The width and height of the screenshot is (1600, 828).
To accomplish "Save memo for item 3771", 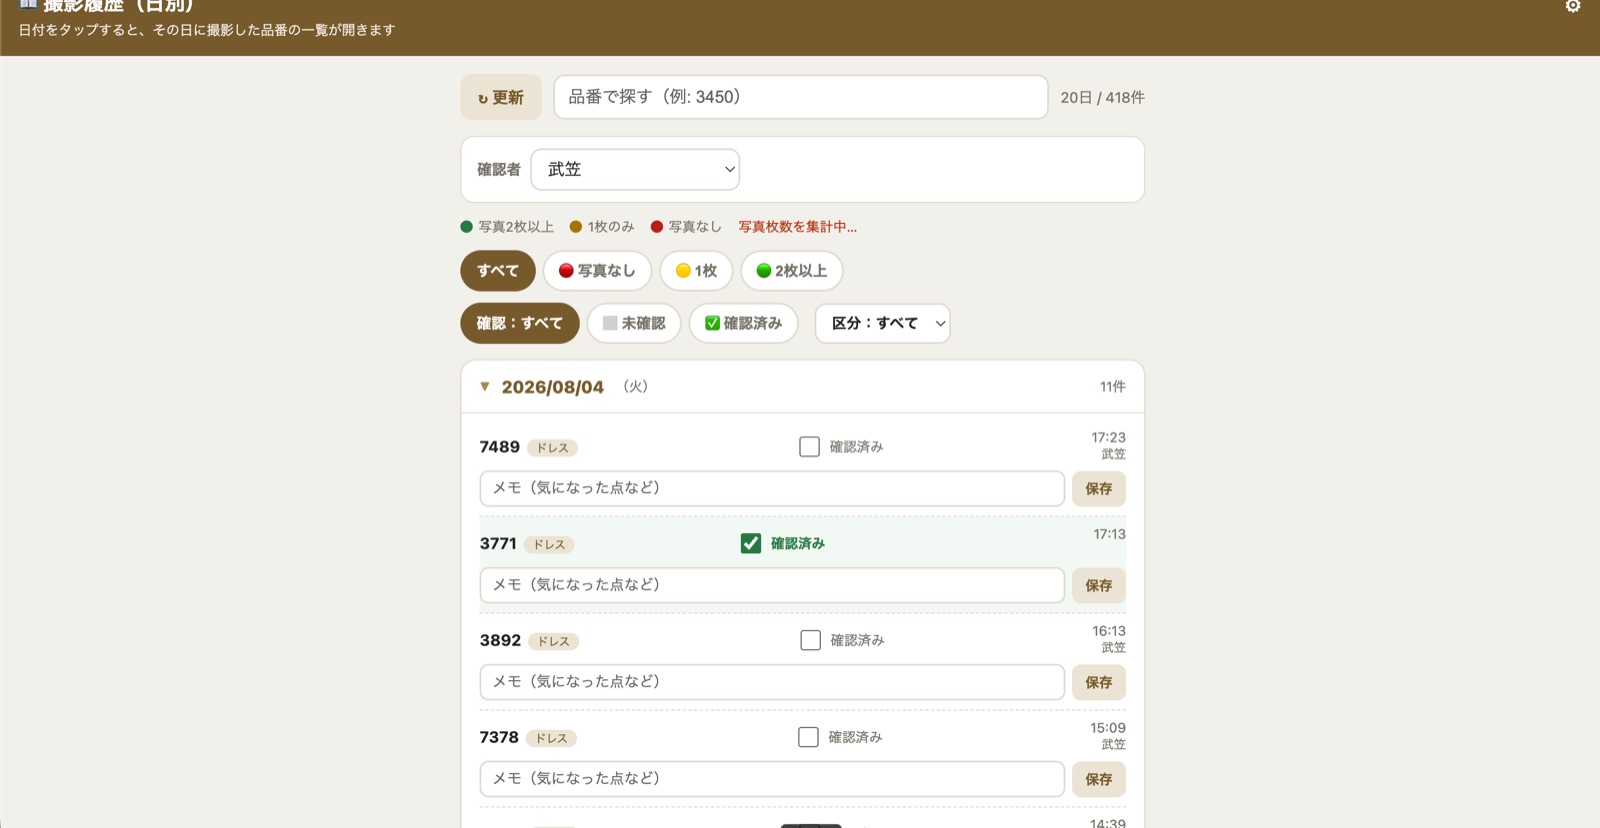I will click(x=1099, y=585).
